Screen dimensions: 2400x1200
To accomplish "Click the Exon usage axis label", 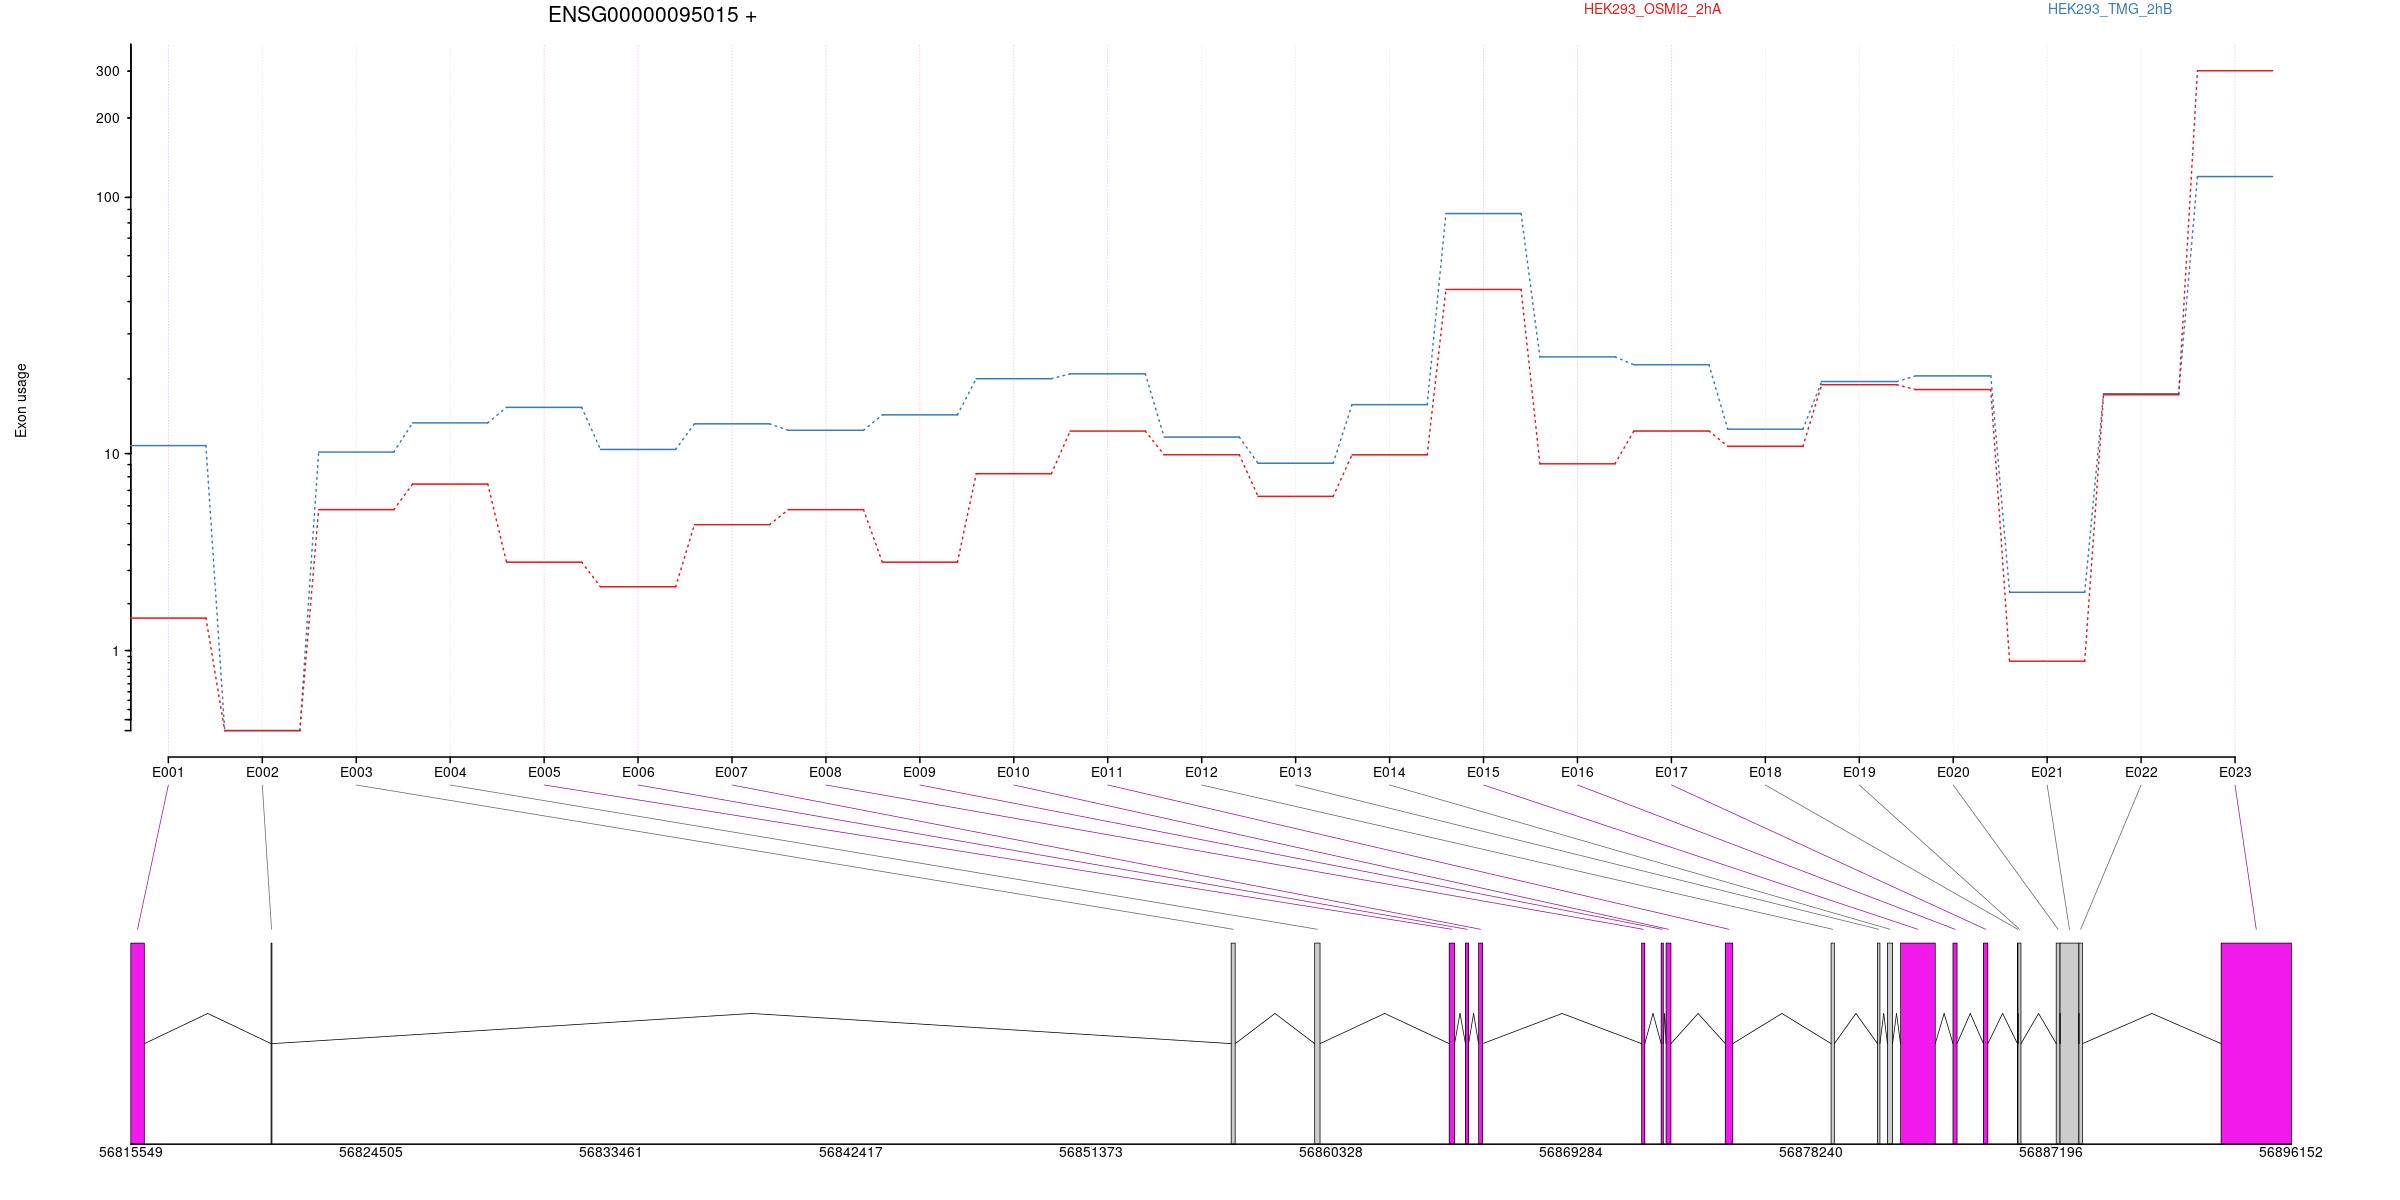I will pos(21,400).
